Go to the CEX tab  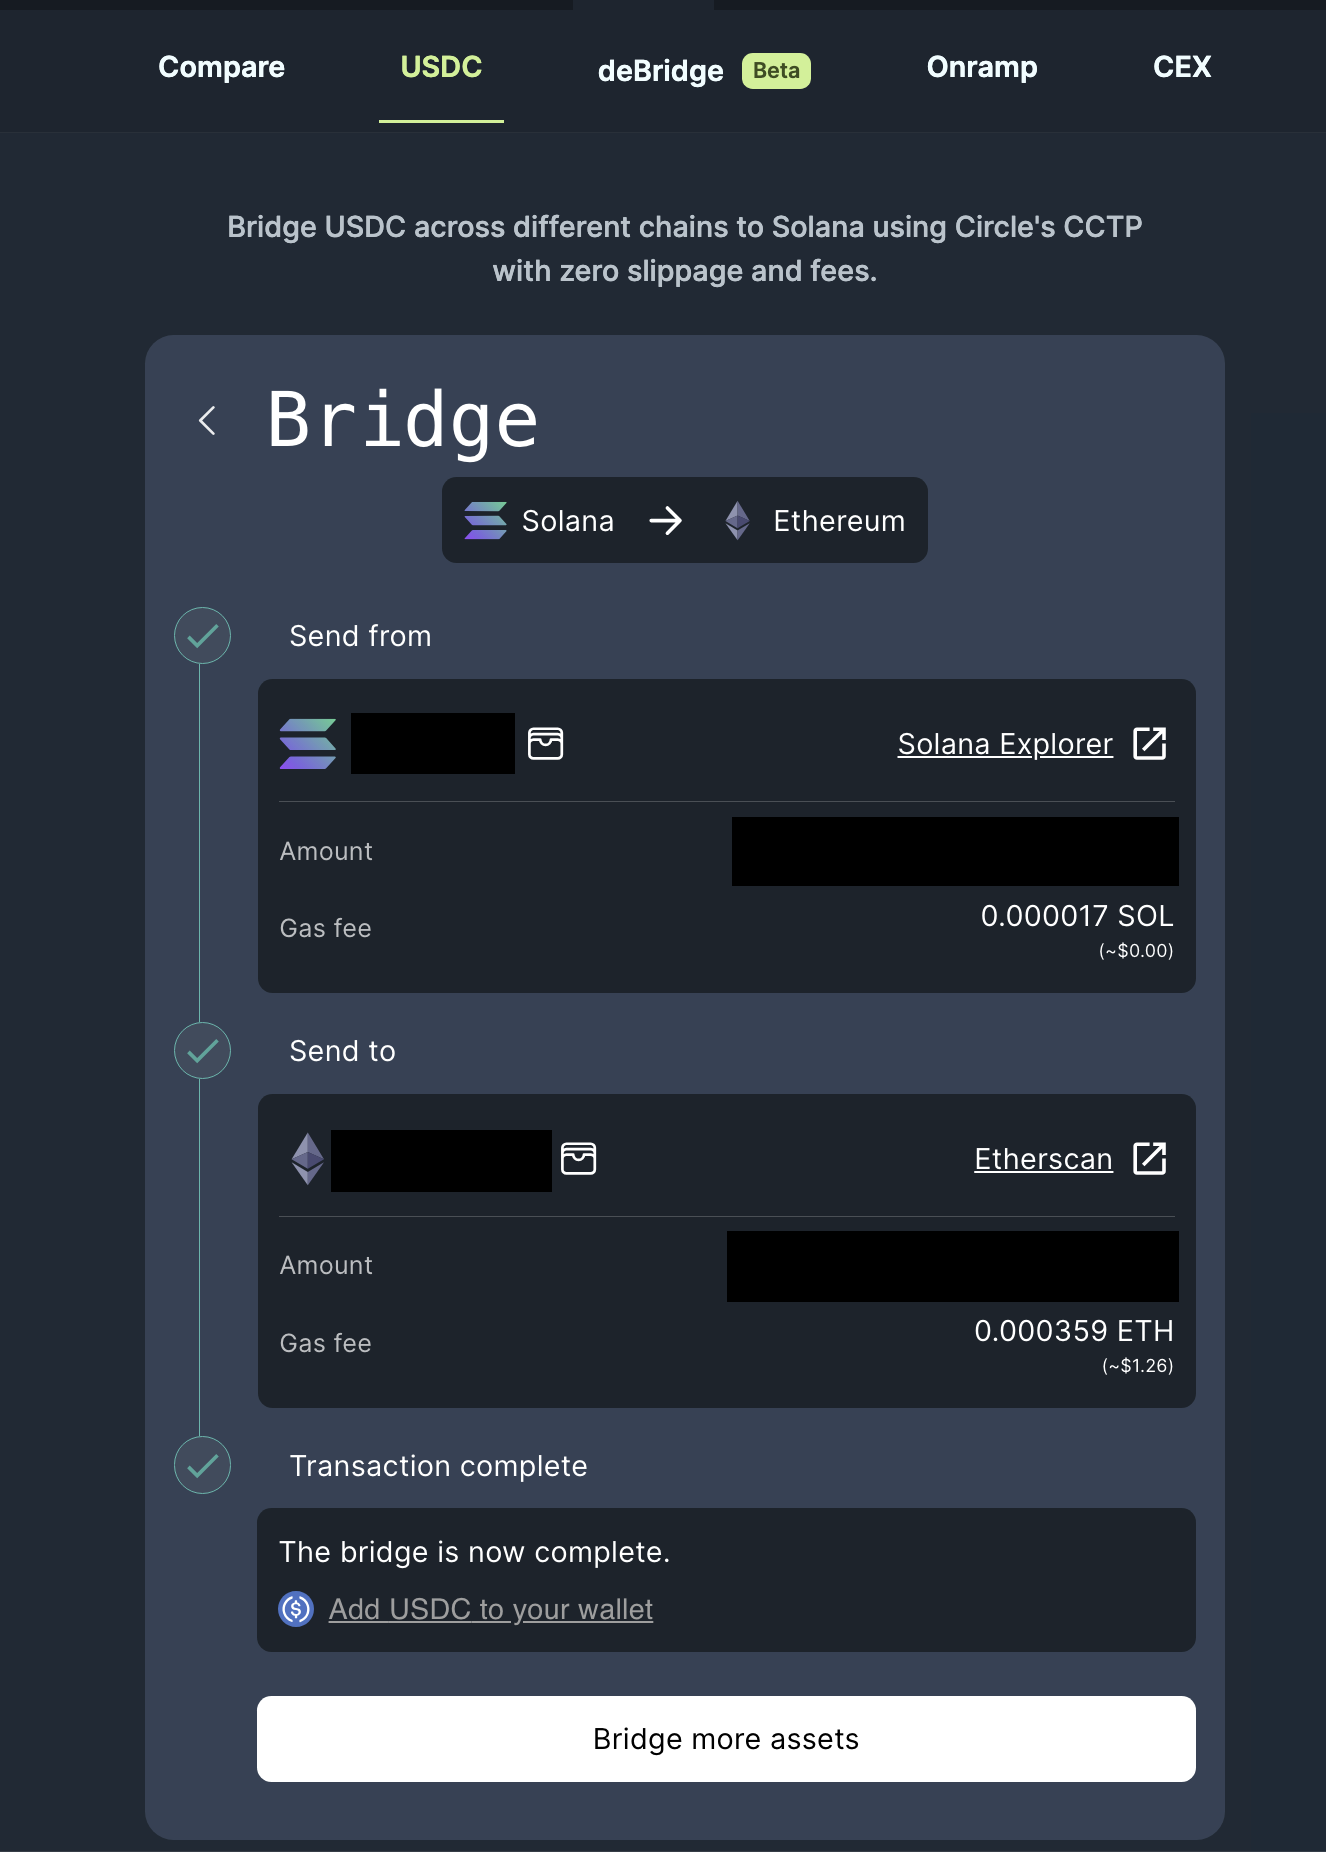point(1182,67)
